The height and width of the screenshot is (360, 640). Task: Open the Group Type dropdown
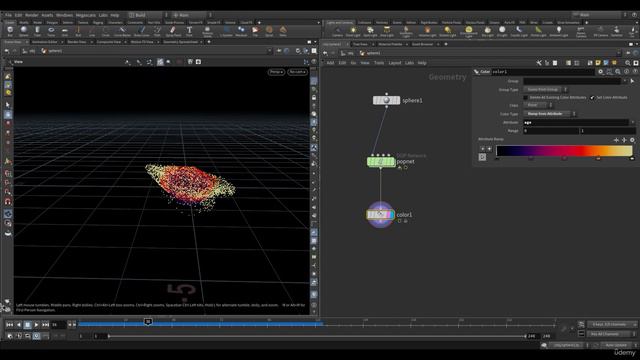click(545, 89)
